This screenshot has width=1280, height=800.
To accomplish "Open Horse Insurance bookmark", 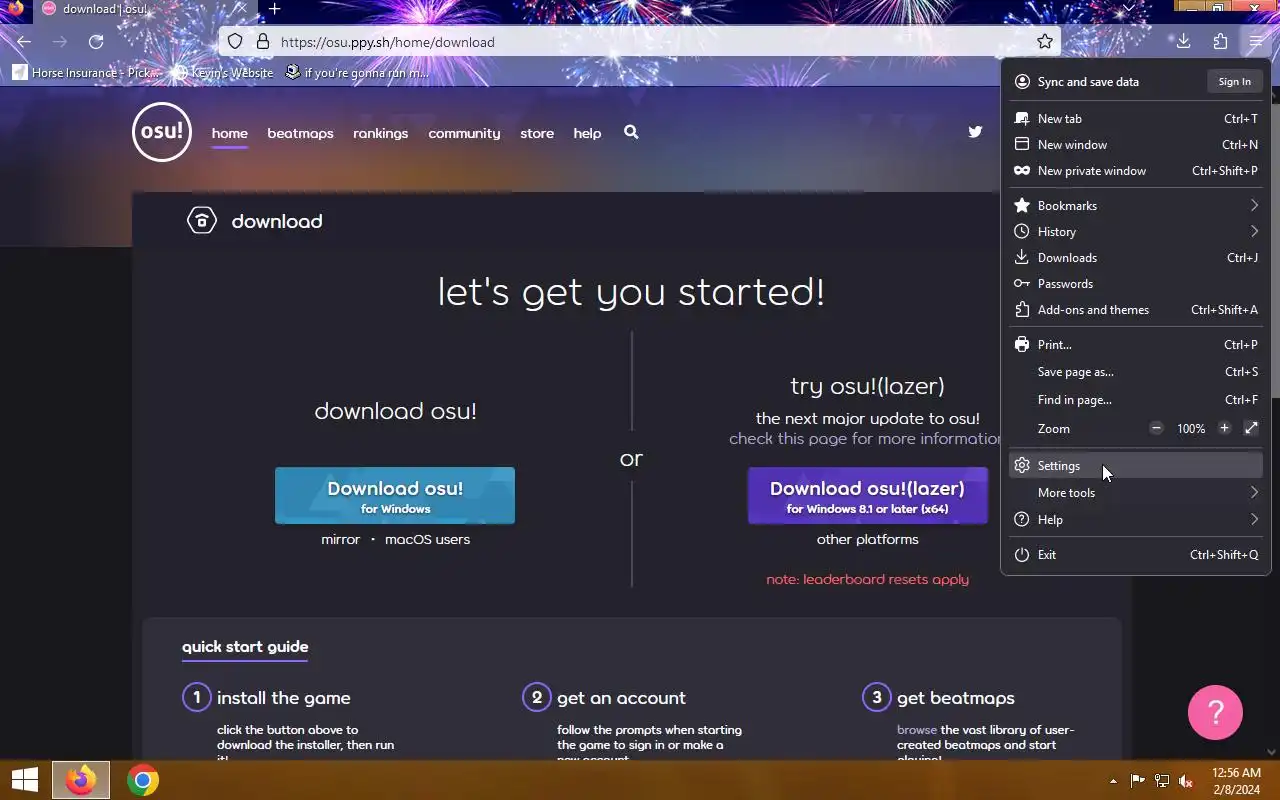I will [x=87, y=72].
